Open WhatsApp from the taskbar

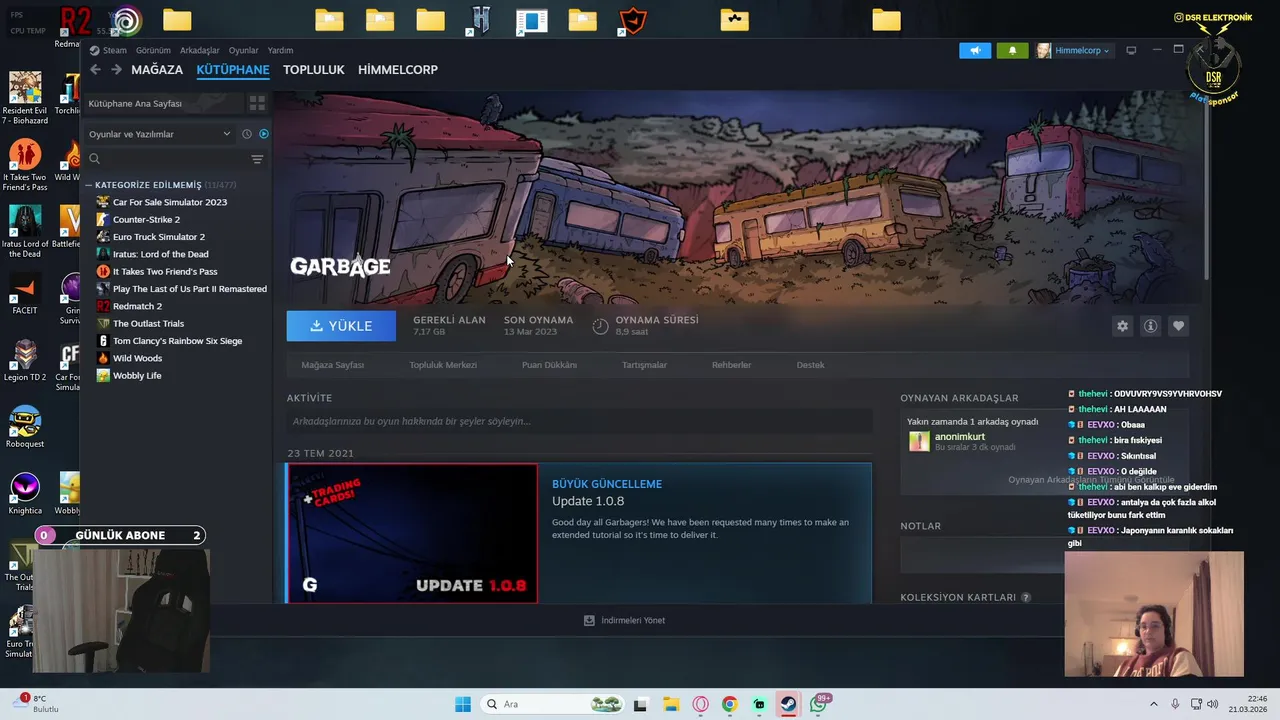(819, 704)
